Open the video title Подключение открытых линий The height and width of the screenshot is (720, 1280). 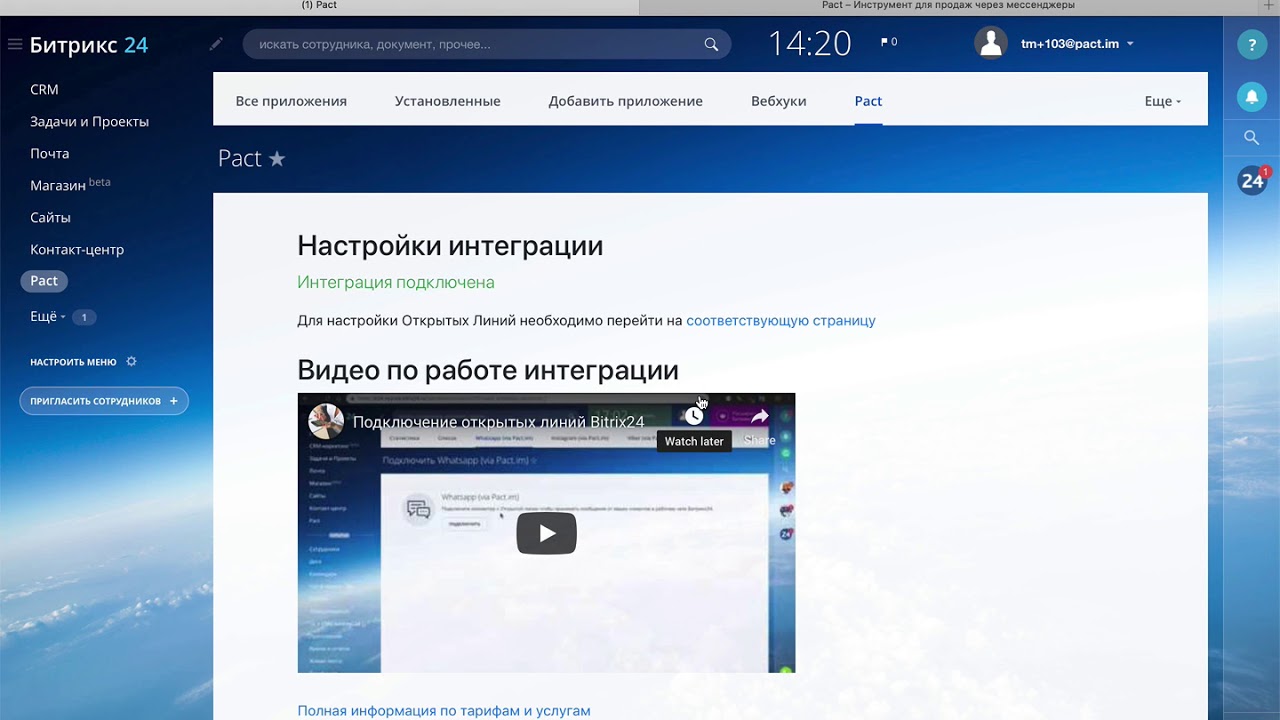point(498,422)
